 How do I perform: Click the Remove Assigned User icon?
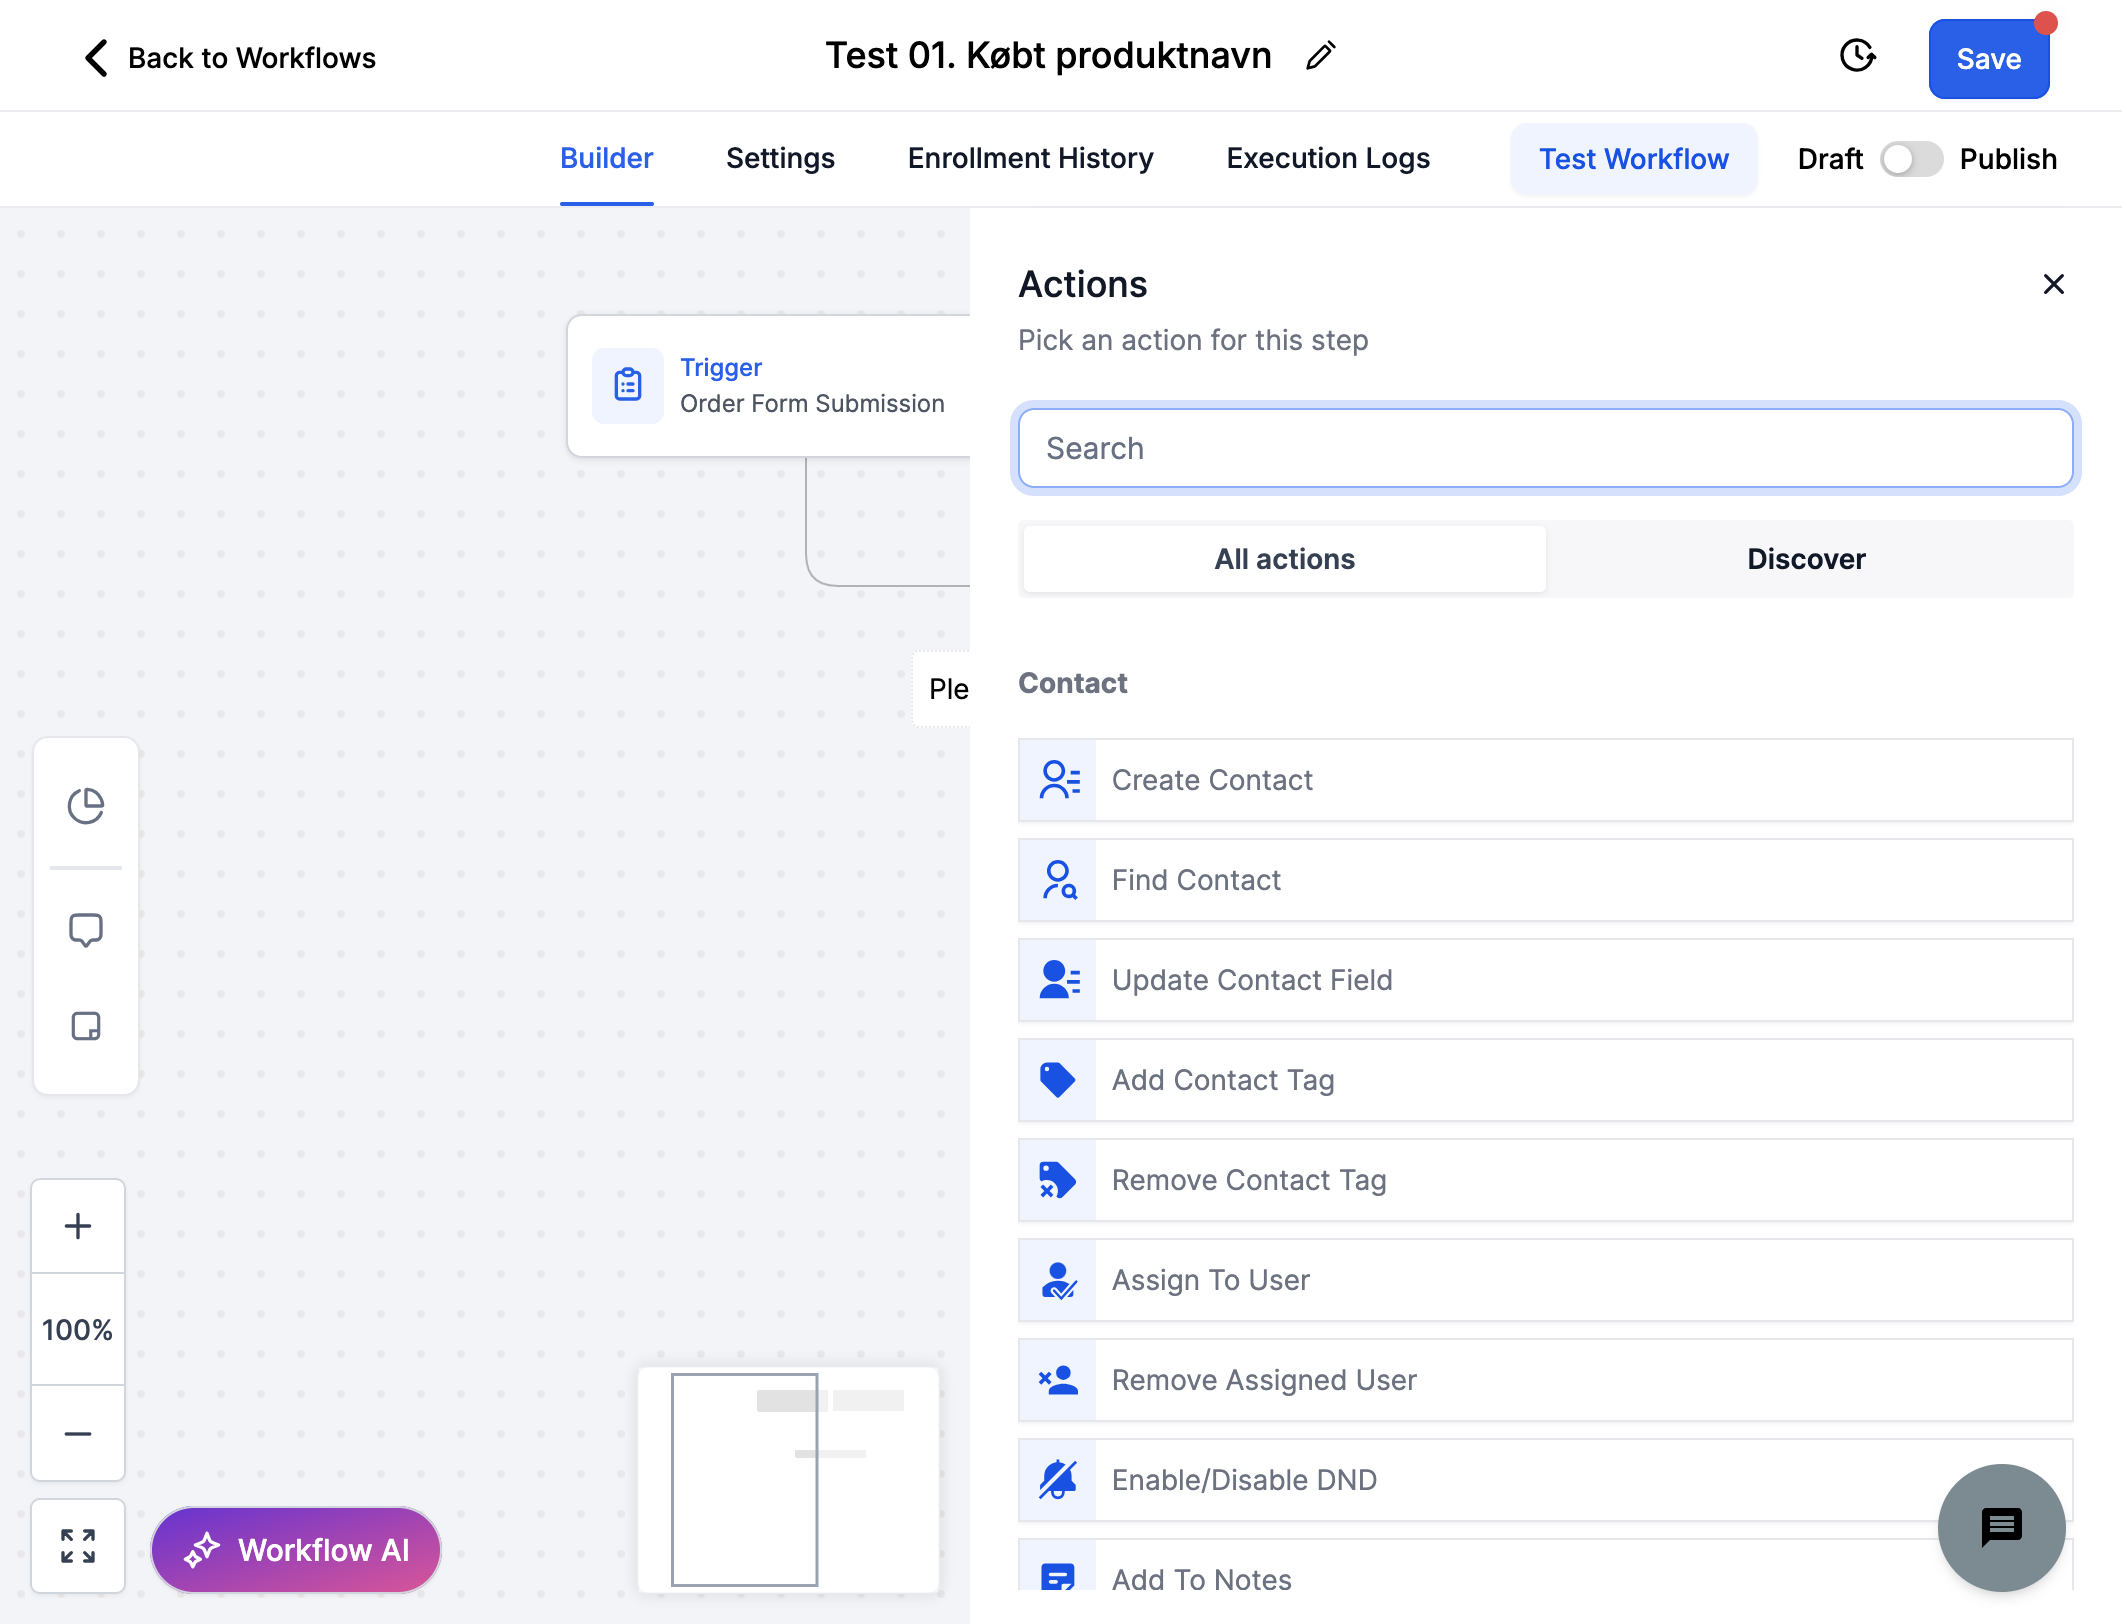click(1058, 1380)
